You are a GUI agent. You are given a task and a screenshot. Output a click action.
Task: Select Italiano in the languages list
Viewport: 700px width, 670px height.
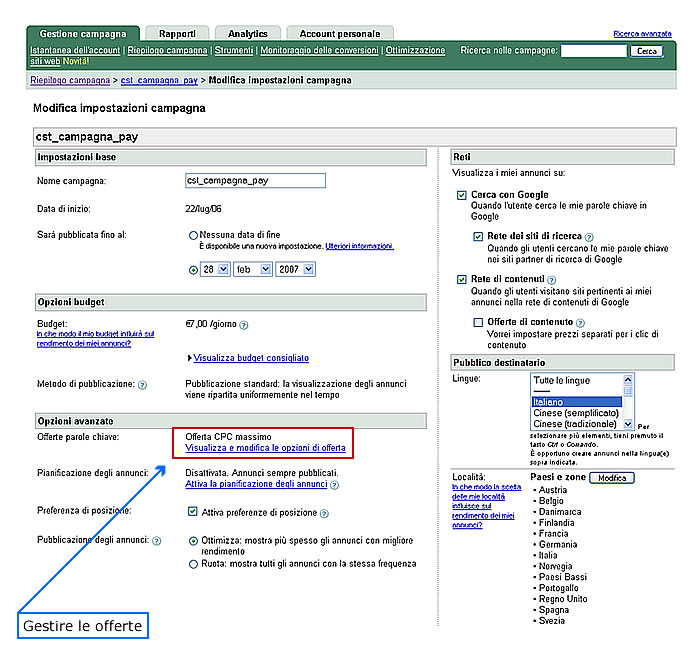[x=576, y=402]
